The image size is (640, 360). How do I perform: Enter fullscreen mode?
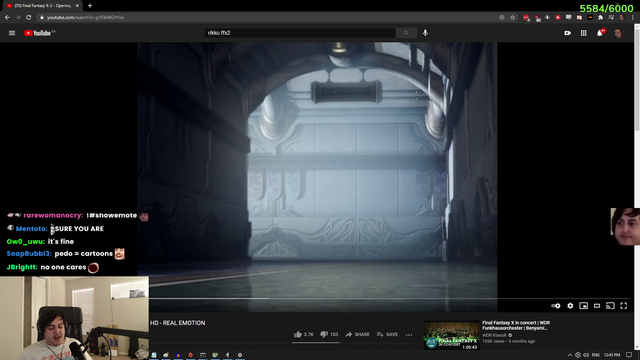[x=624, y=306]
